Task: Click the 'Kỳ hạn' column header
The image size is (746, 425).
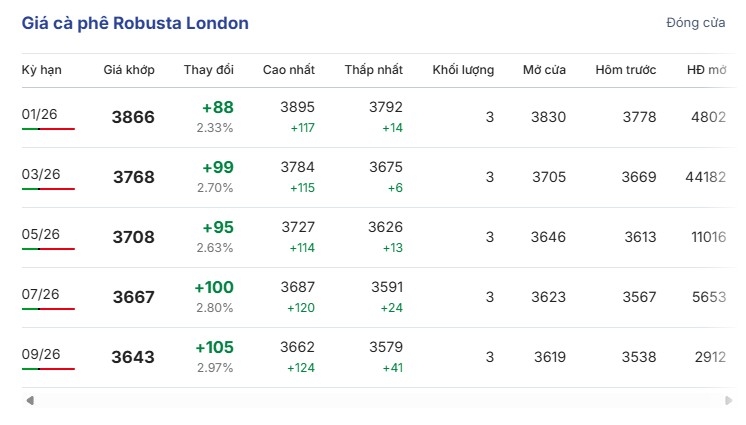Action: point(41,69)
